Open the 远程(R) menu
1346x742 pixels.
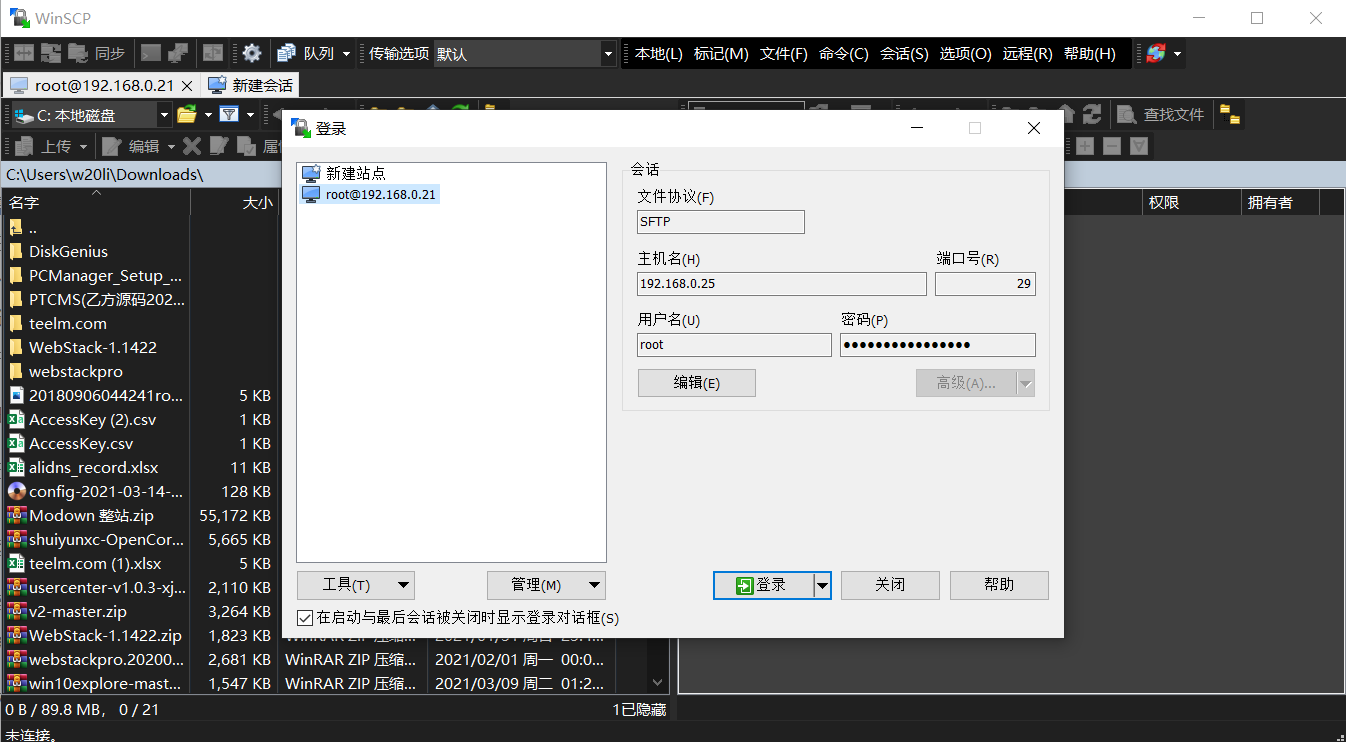tap(1027, 53)
